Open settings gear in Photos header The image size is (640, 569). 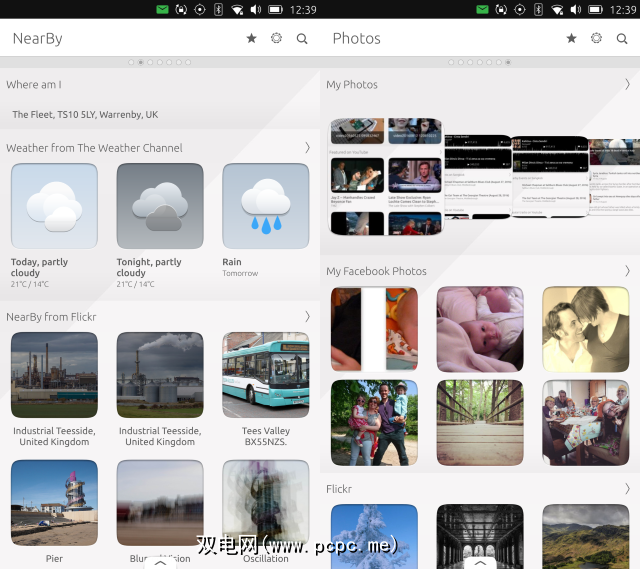(x=596, y=38)
